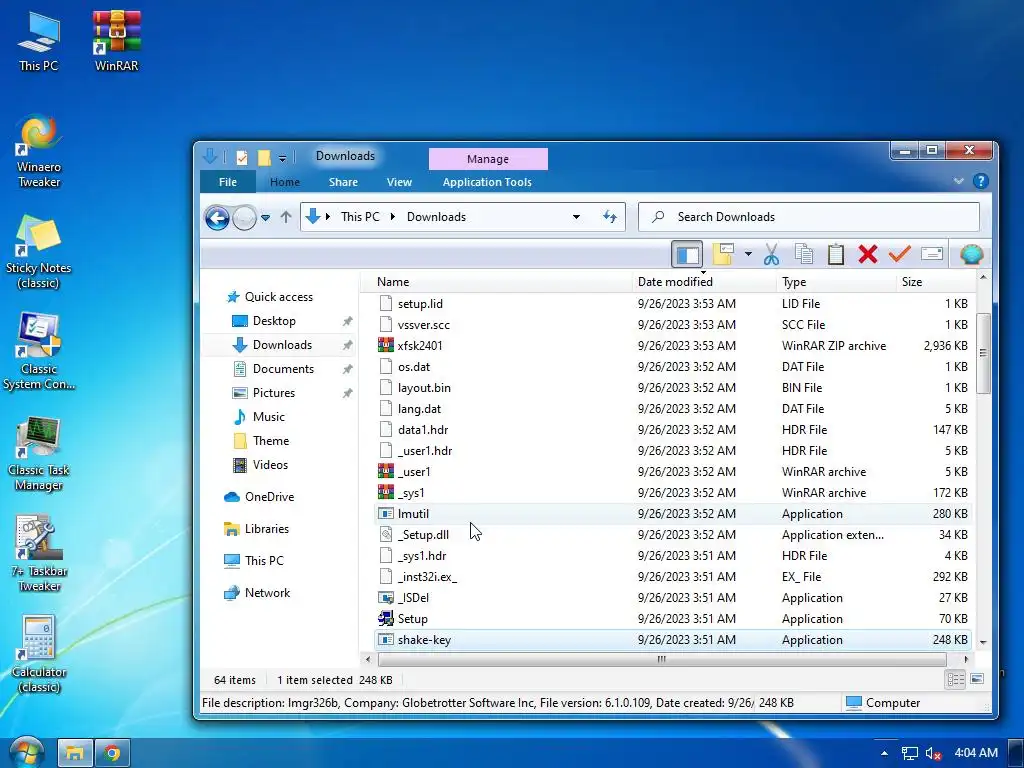This screenshot has width=1024, height=768.
Task: Open folder options toolbar icon
Action: click(724, 254)
